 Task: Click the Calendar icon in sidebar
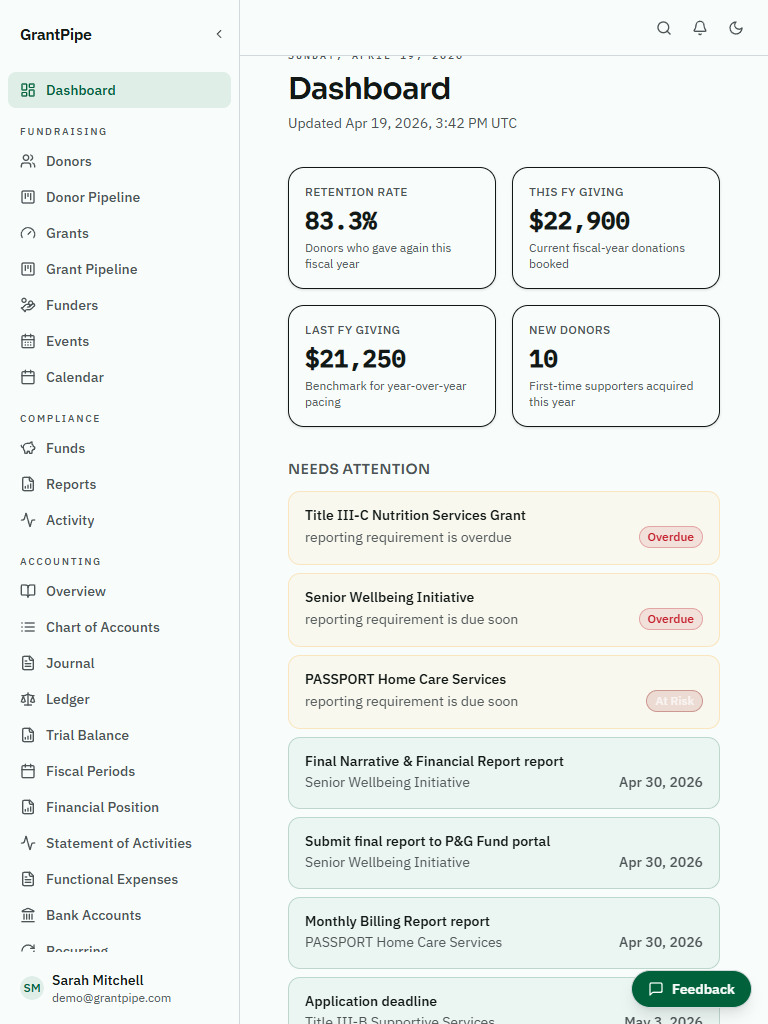(28, 377)
